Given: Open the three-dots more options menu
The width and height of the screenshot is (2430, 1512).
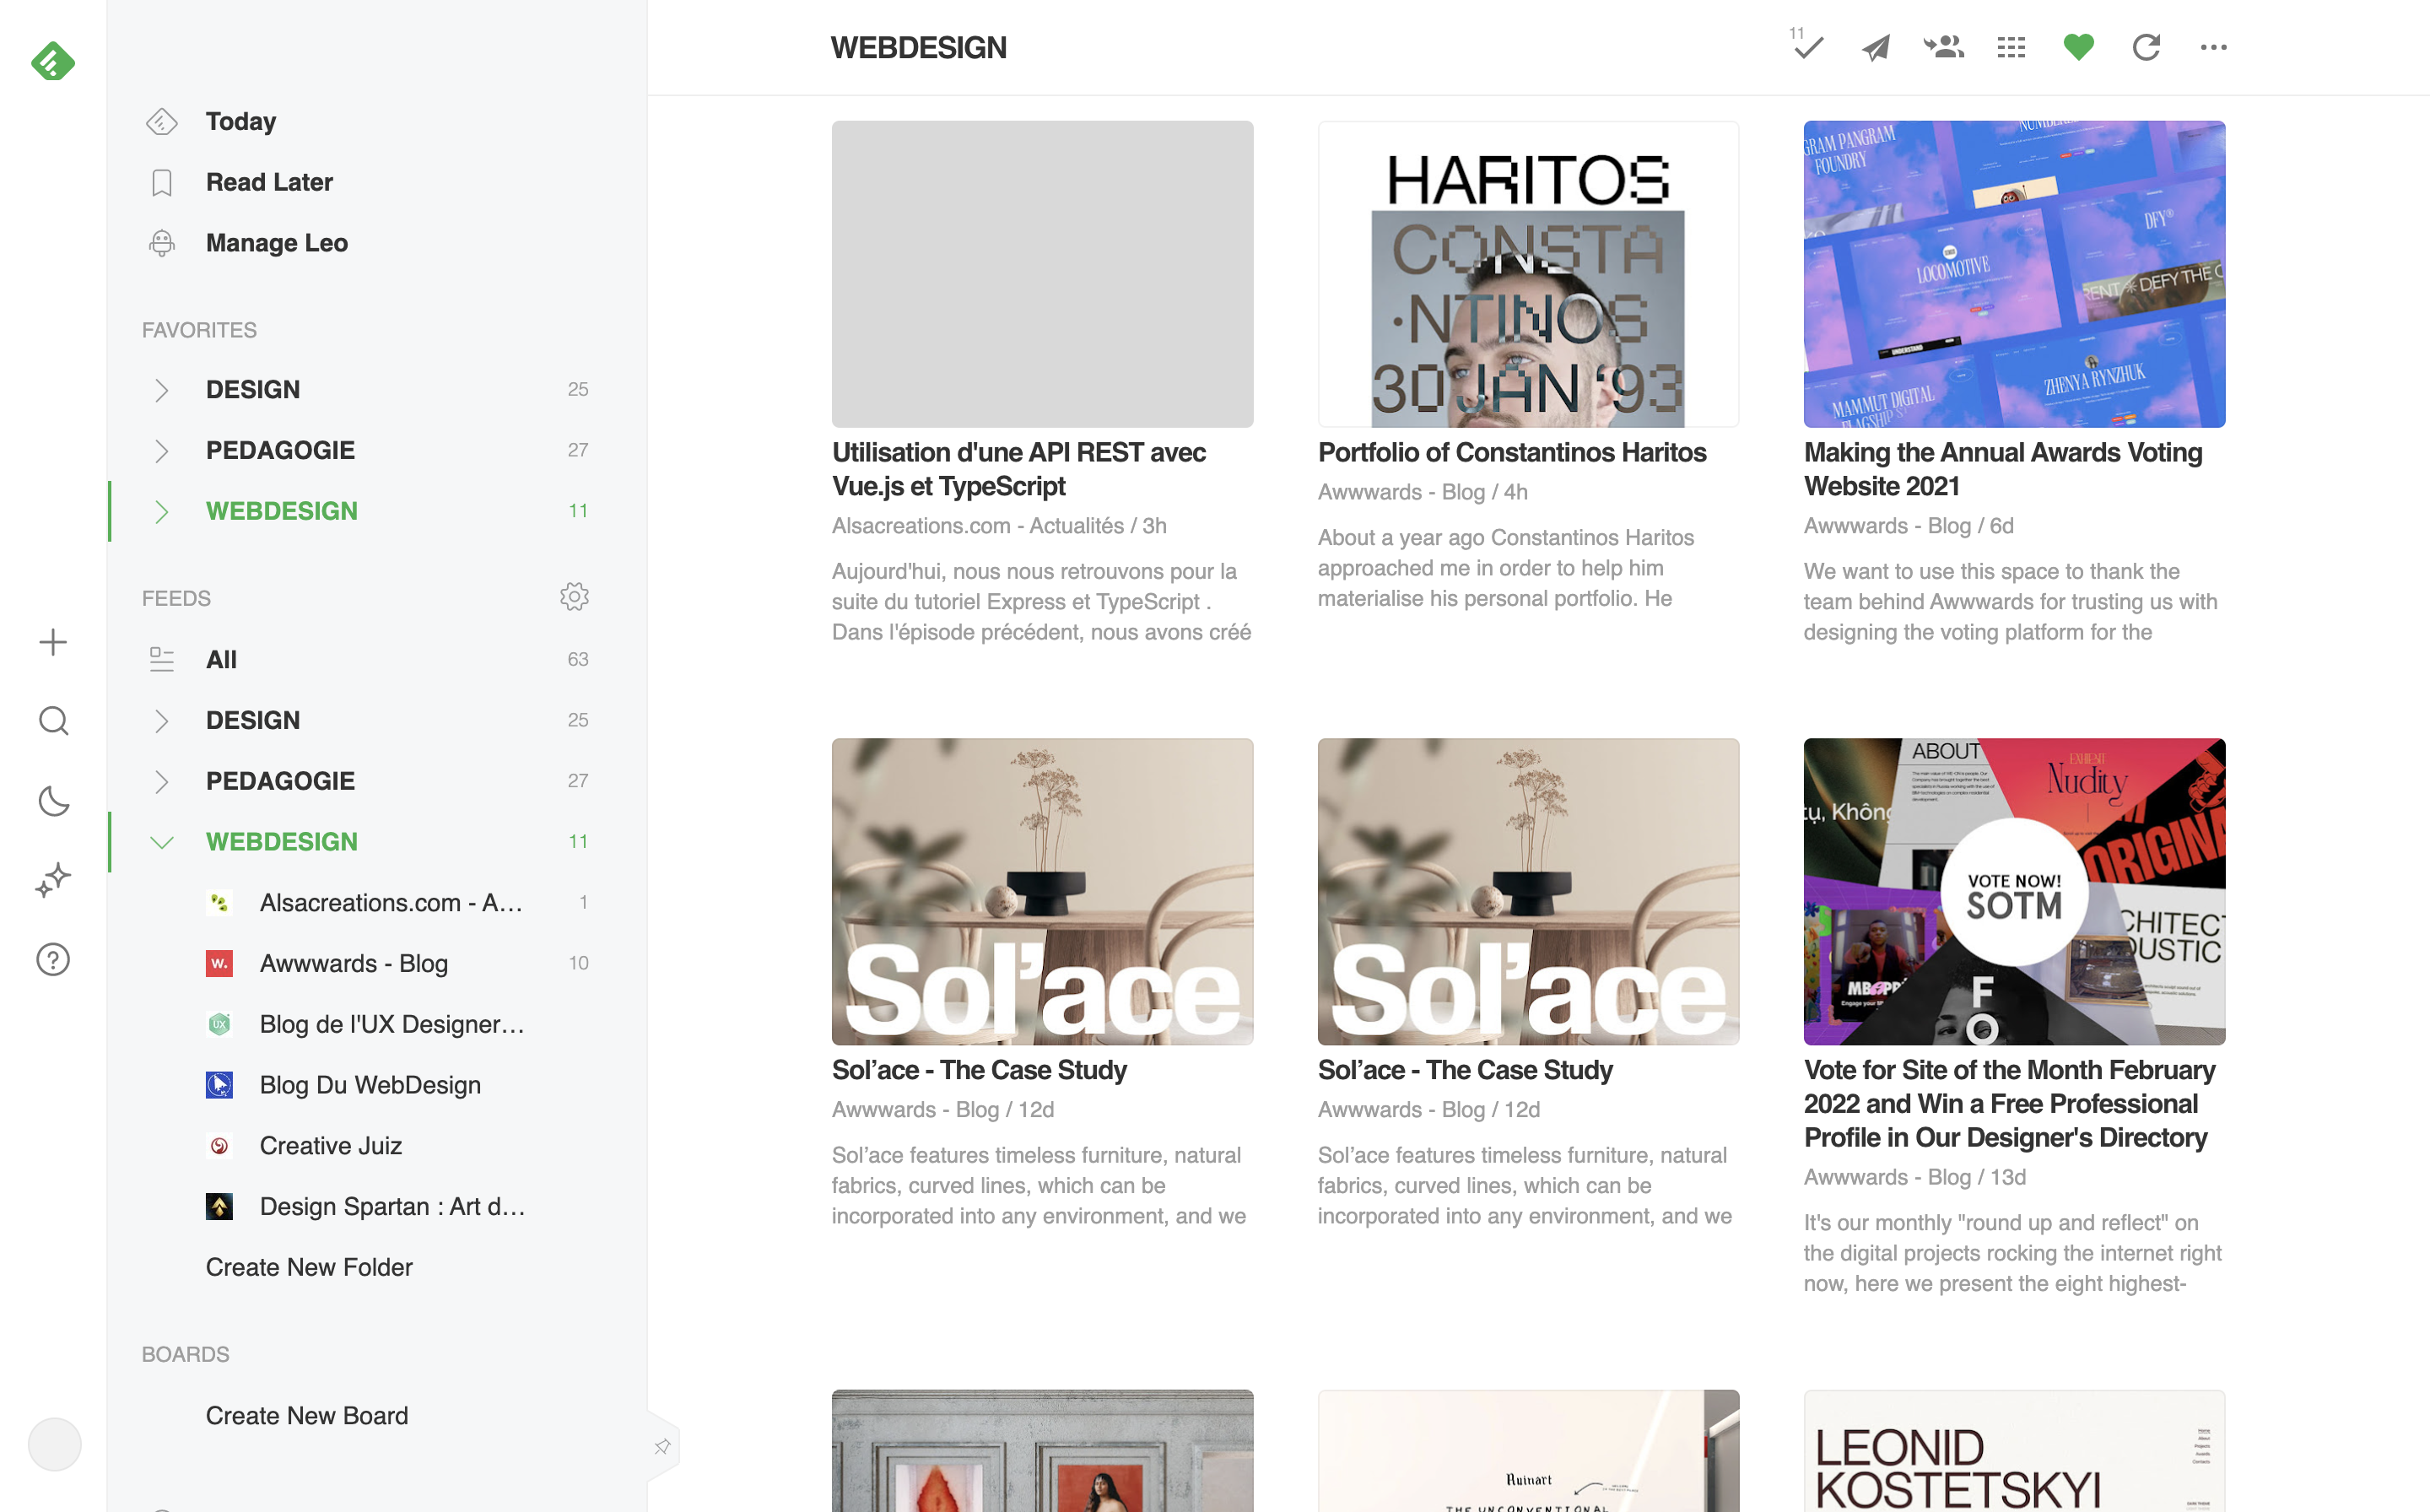Looking at the screenshot, I should click(x=2213, y=47).
